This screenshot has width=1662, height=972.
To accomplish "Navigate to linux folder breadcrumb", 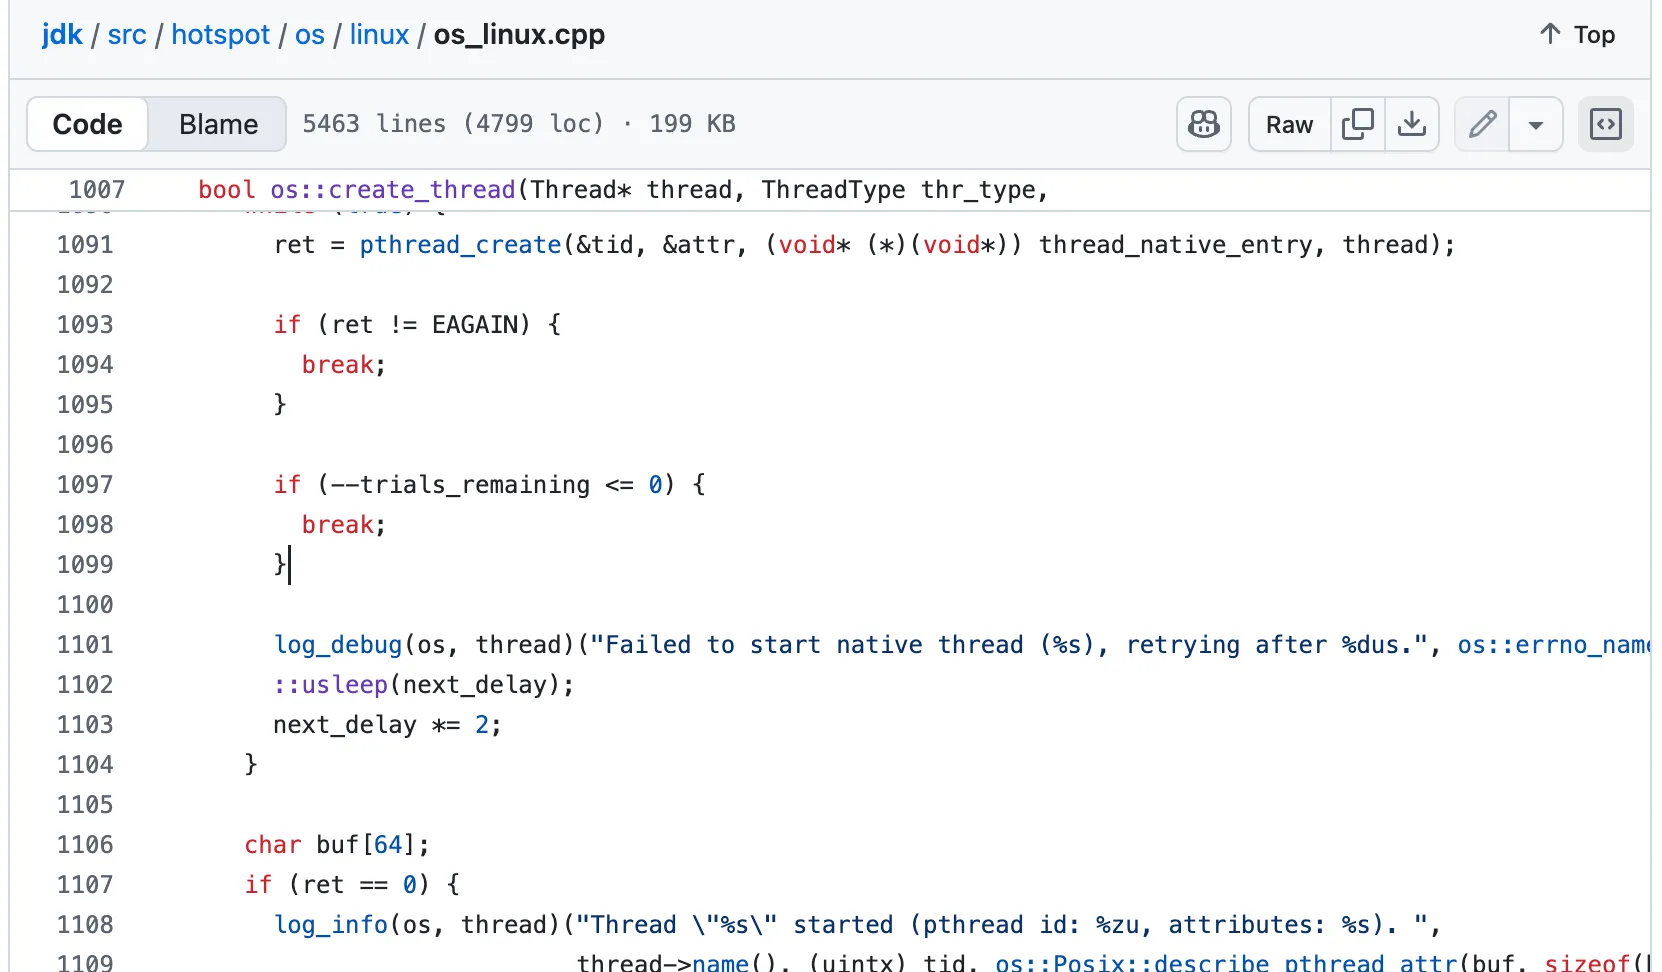I will tap(379, 35).
